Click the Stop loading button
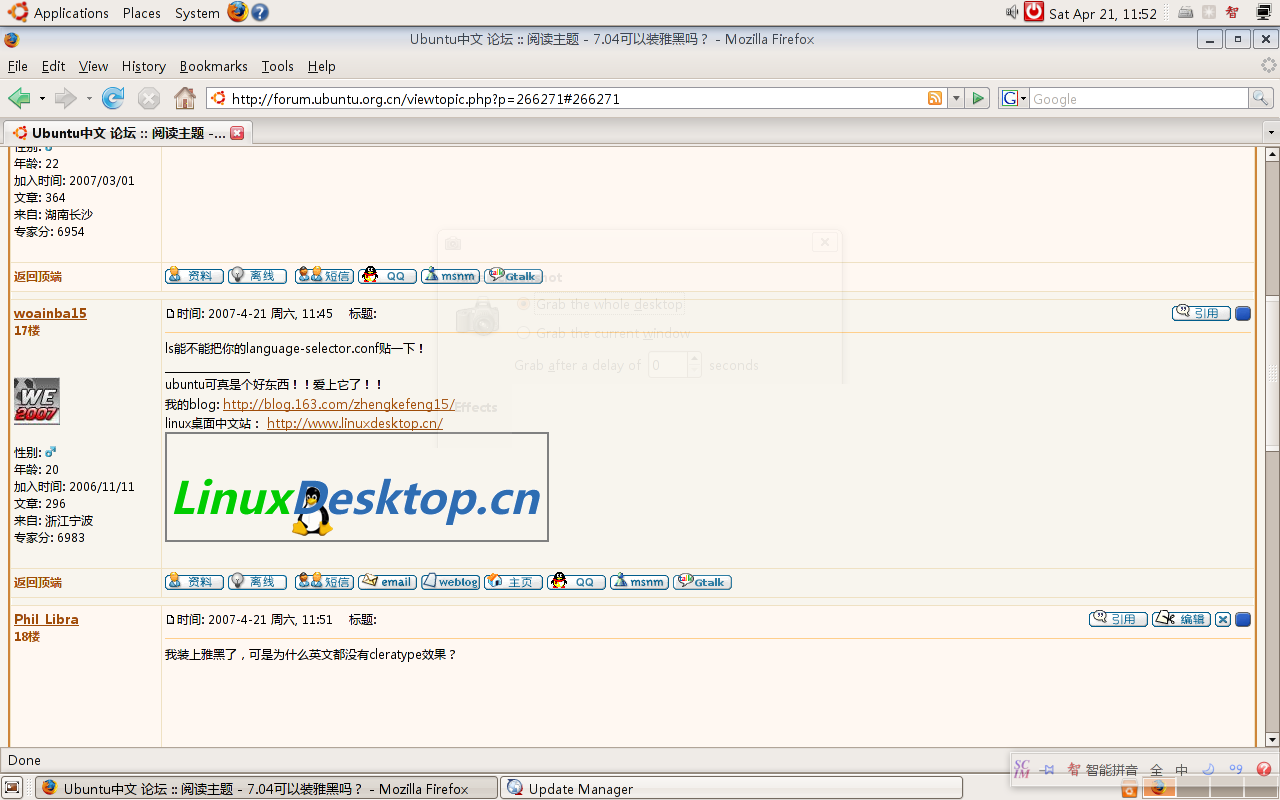Image resolution: width=1280 pixels, height=800 pixels. point(149,98)
